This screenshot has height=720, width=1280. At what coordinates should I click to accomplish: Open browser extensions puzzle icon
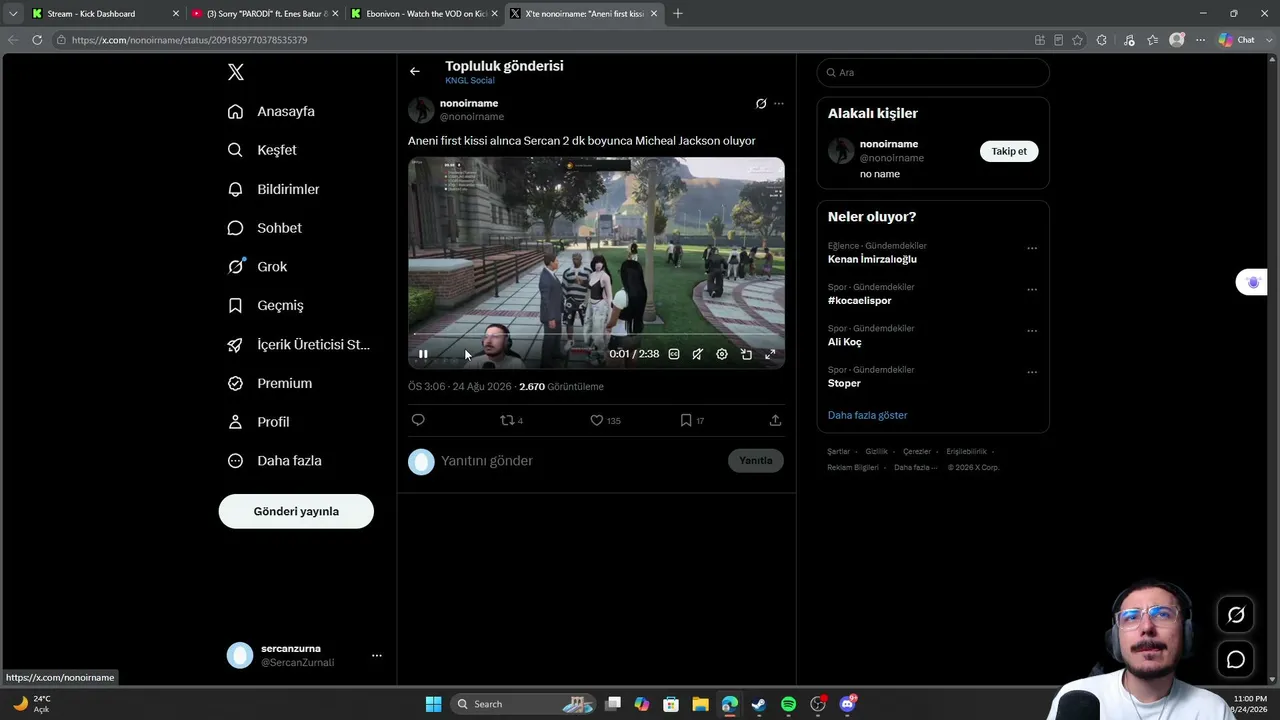point(1101,40)
